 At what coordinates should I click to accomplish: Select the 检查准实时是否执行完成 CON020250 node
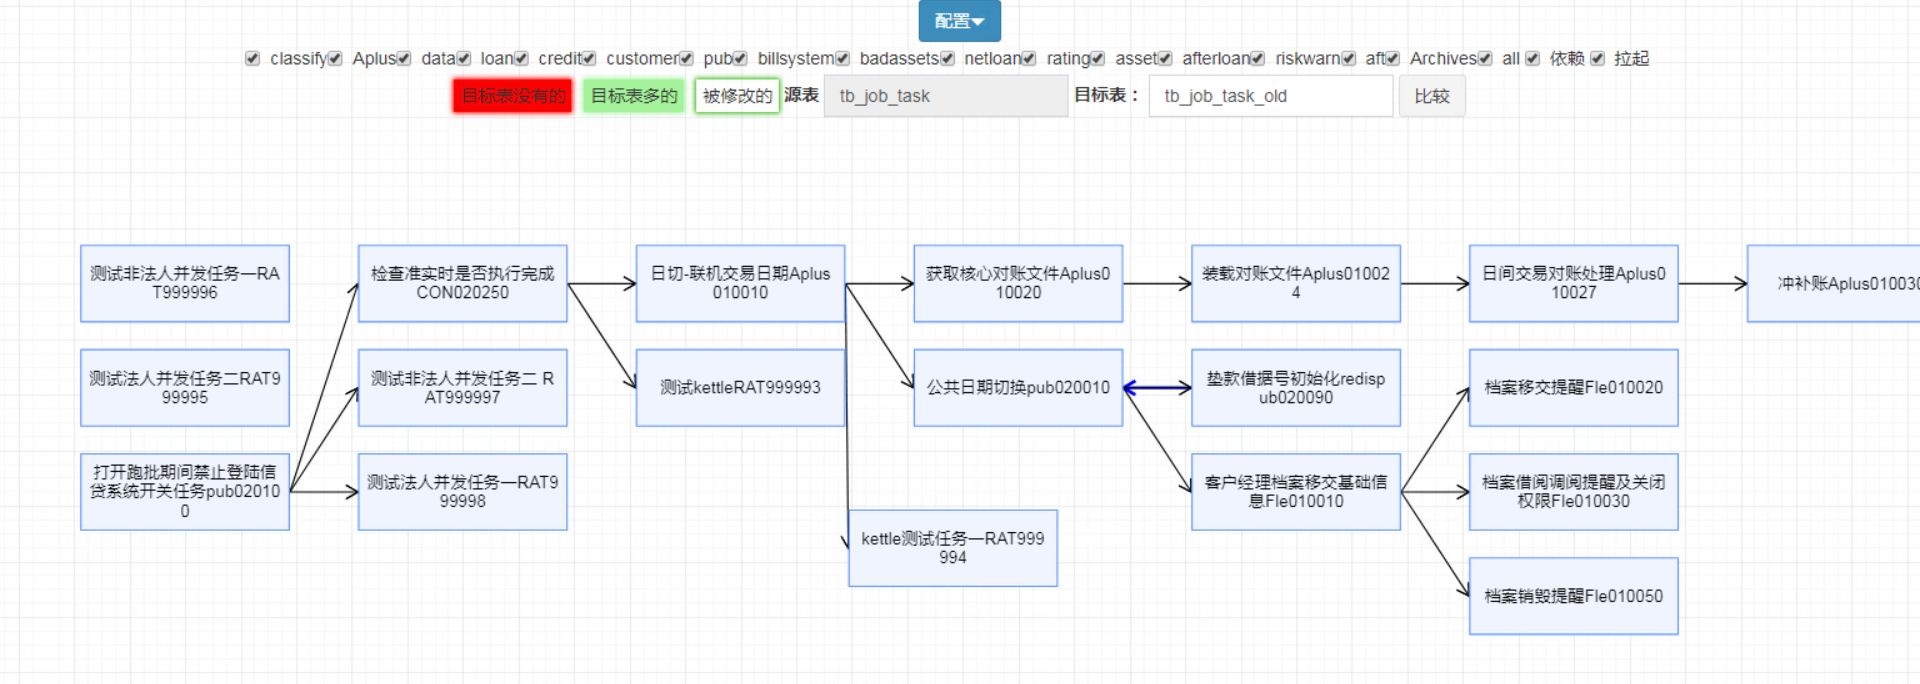point(462,283)
